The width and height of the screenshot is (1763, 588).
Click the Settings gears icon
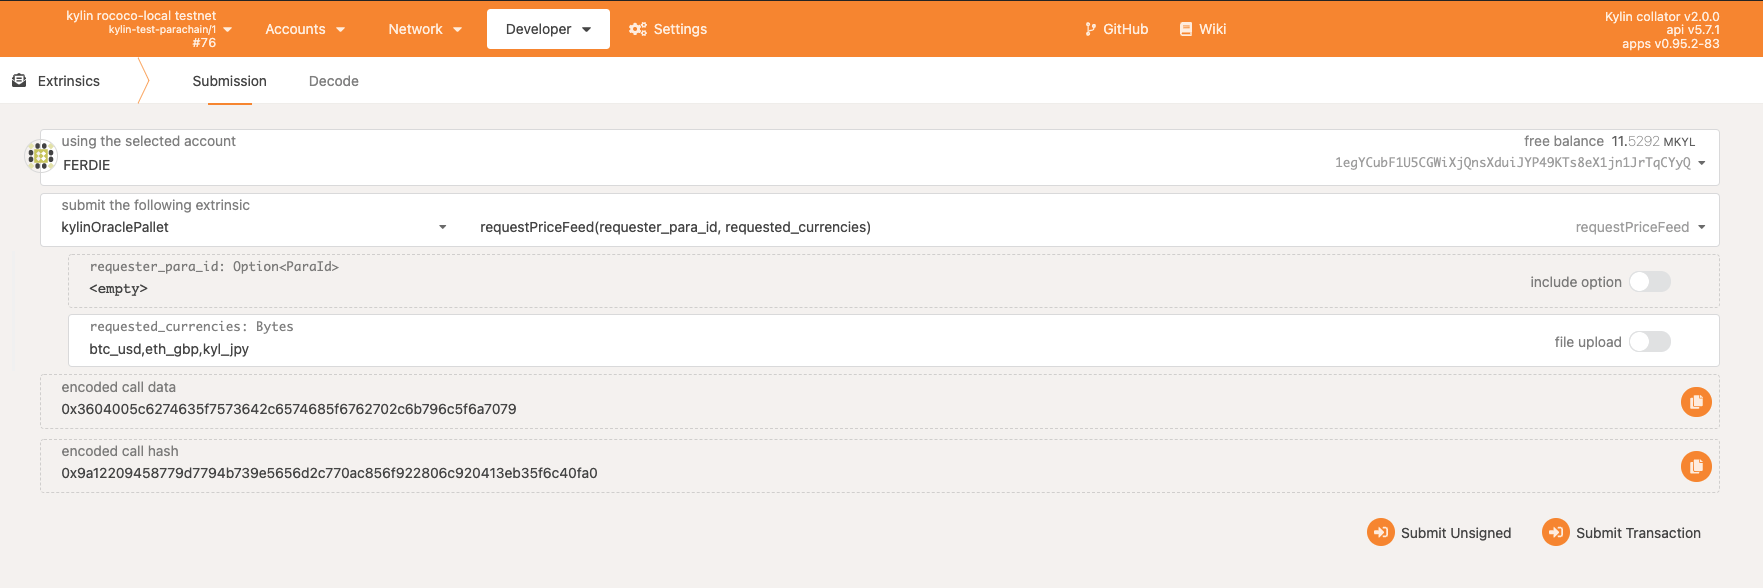point(638,29)
